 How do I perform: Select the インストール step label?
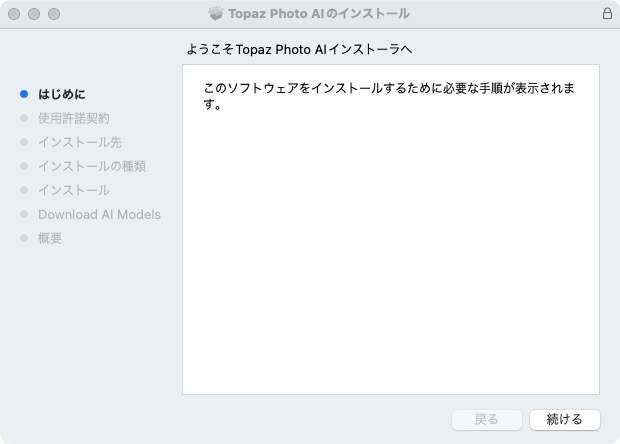[74, 190]
